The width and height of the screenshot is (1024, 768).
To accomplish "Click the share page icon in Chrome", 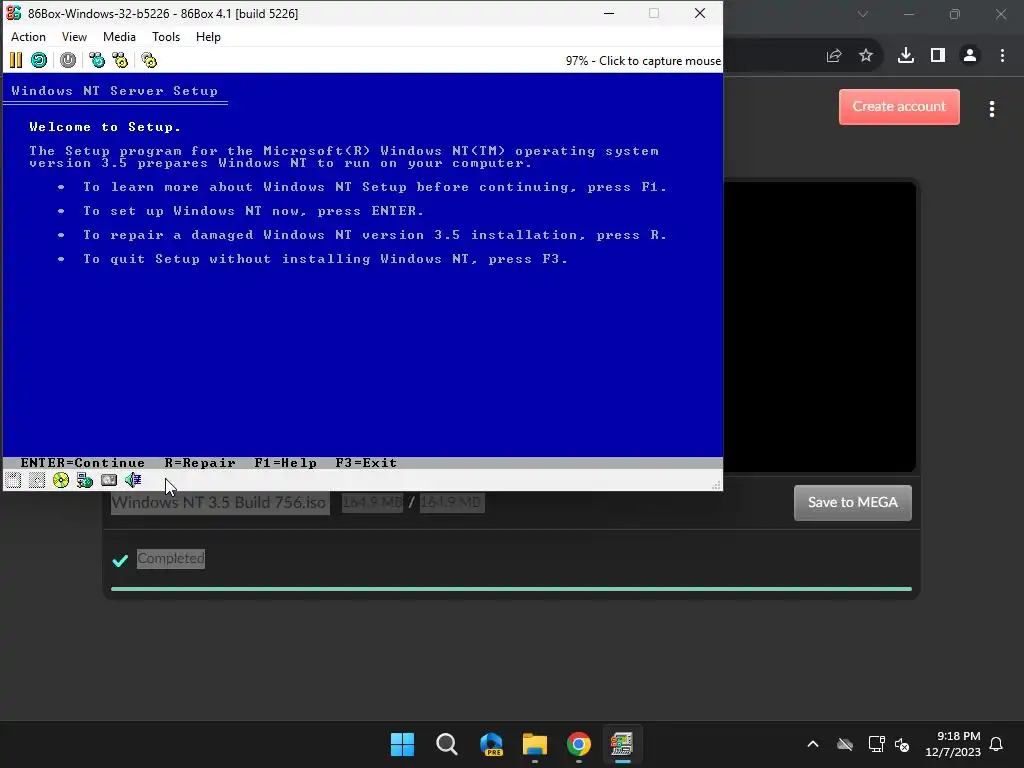I will tap(834, 56).
